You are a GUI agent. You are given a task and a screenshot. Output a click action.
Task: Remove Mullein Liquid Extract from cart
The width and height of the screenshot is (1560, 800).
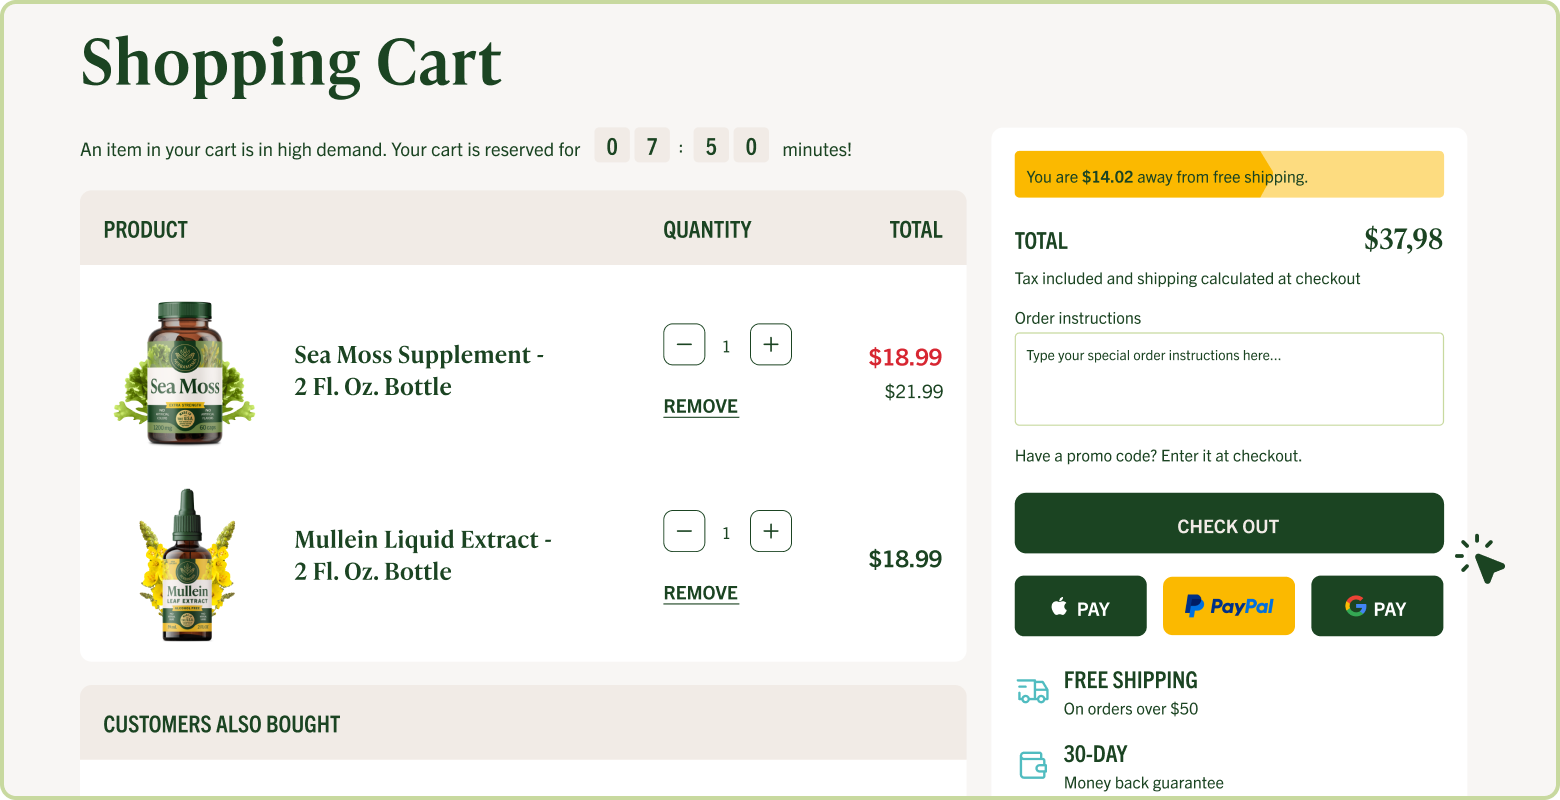701,593
